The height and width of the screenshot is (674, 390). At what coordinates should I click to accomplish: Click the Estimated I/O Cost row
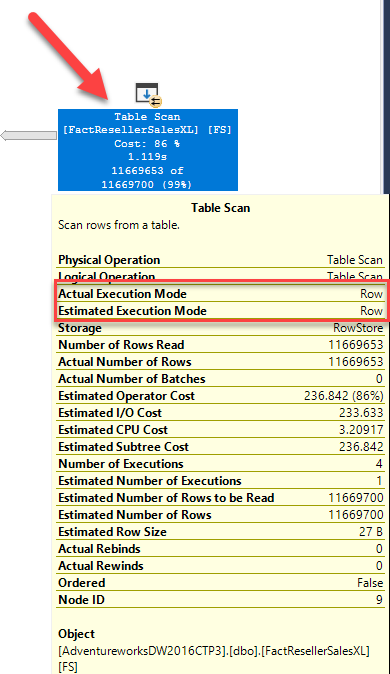tap(220, 413)
